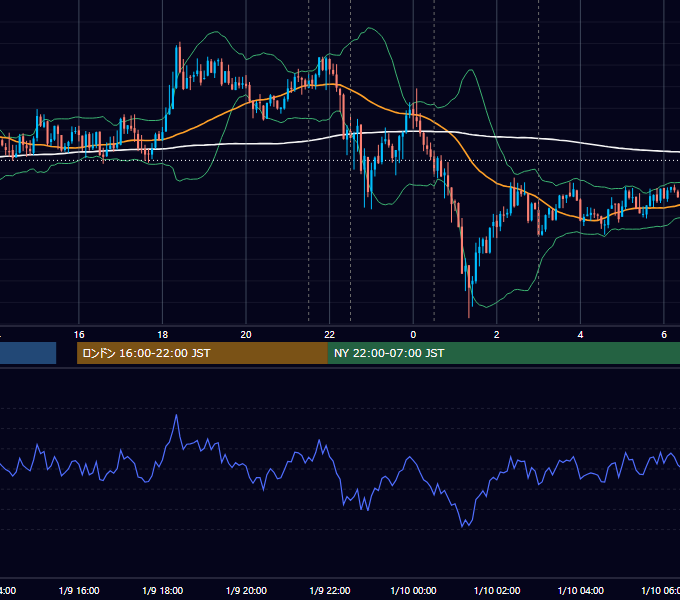Click the NY 22:00-07:00 JST session bar
The width and height of the screenshot is (680, 600).
503,353
